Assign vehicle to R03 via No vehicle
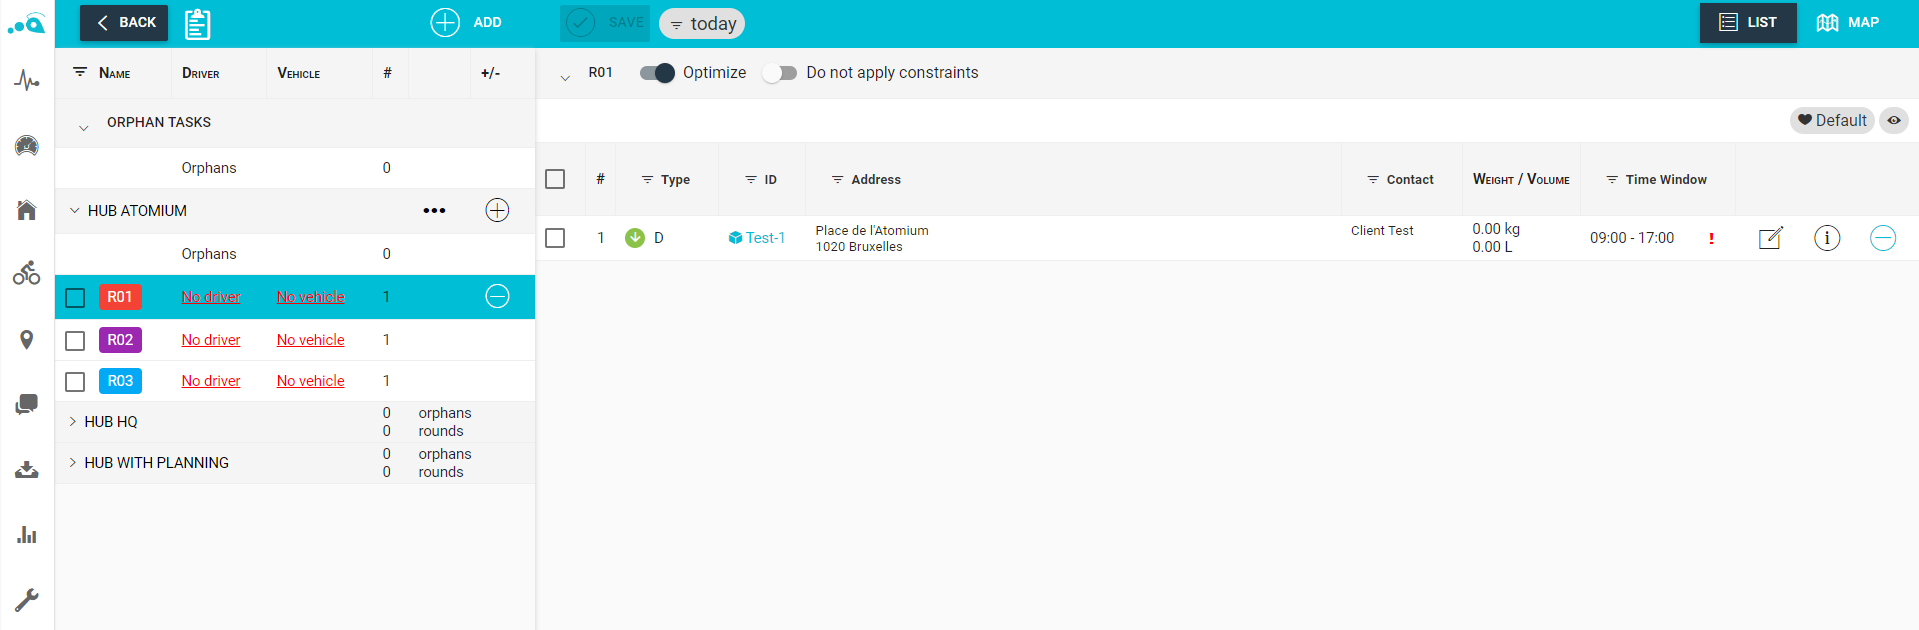 pos(311,381)
